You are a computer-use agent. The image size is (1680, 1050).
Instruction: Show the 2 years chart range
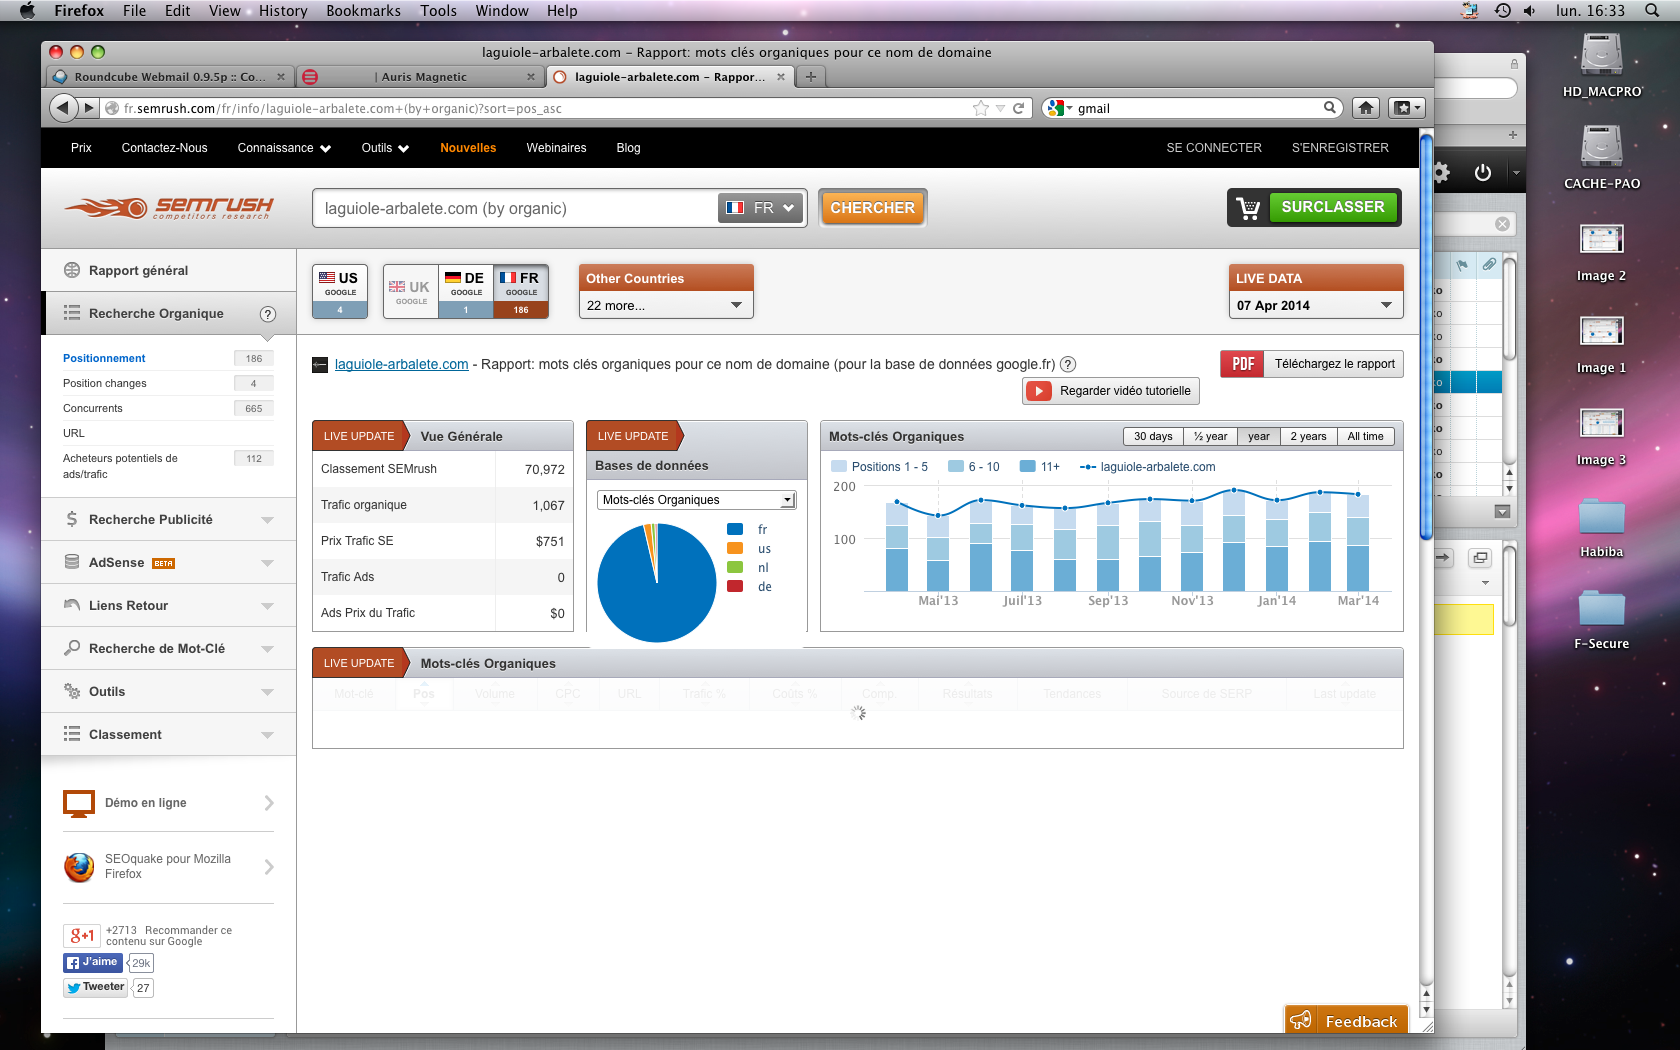point(1308,436)
